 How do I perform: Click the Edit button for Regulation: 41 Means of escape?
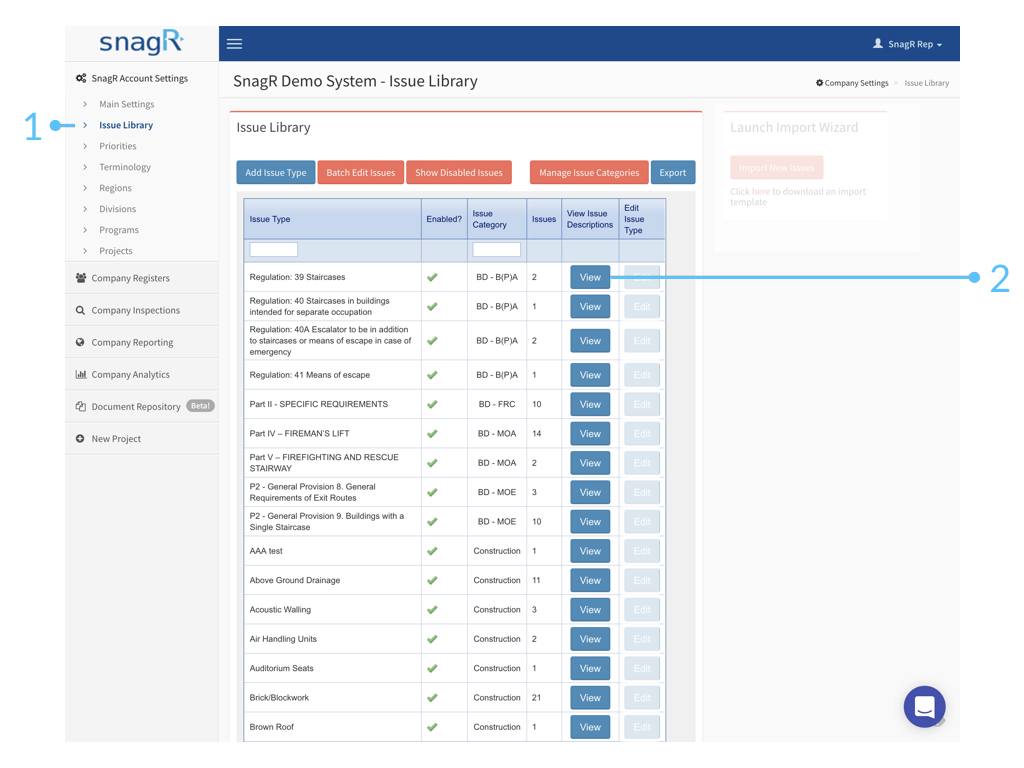(642, 375)
